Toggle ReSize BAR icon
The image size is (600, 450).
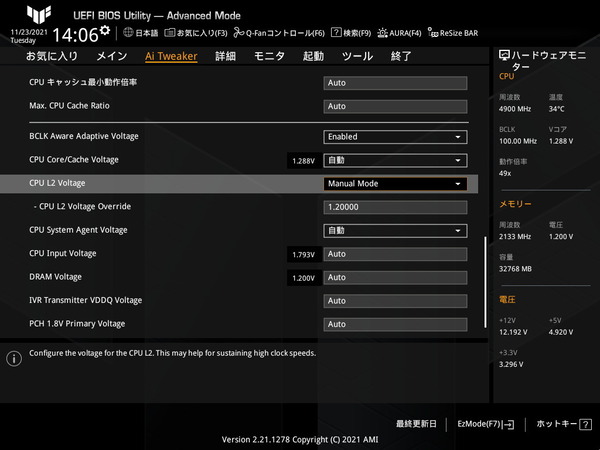point(433,33)
